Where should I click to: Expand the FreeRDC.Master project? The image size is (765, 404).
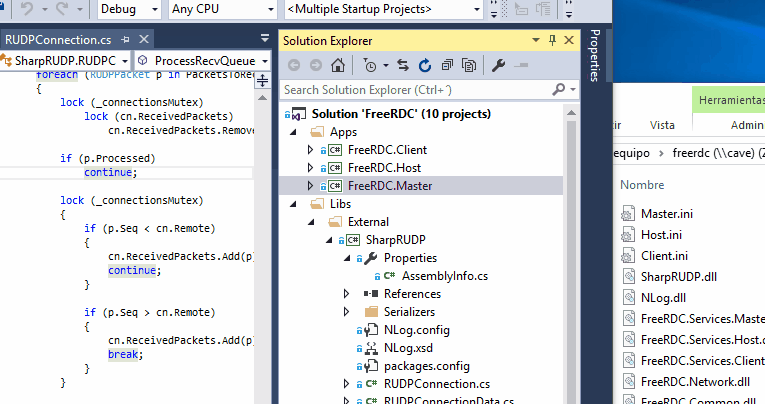pos(310,186)
